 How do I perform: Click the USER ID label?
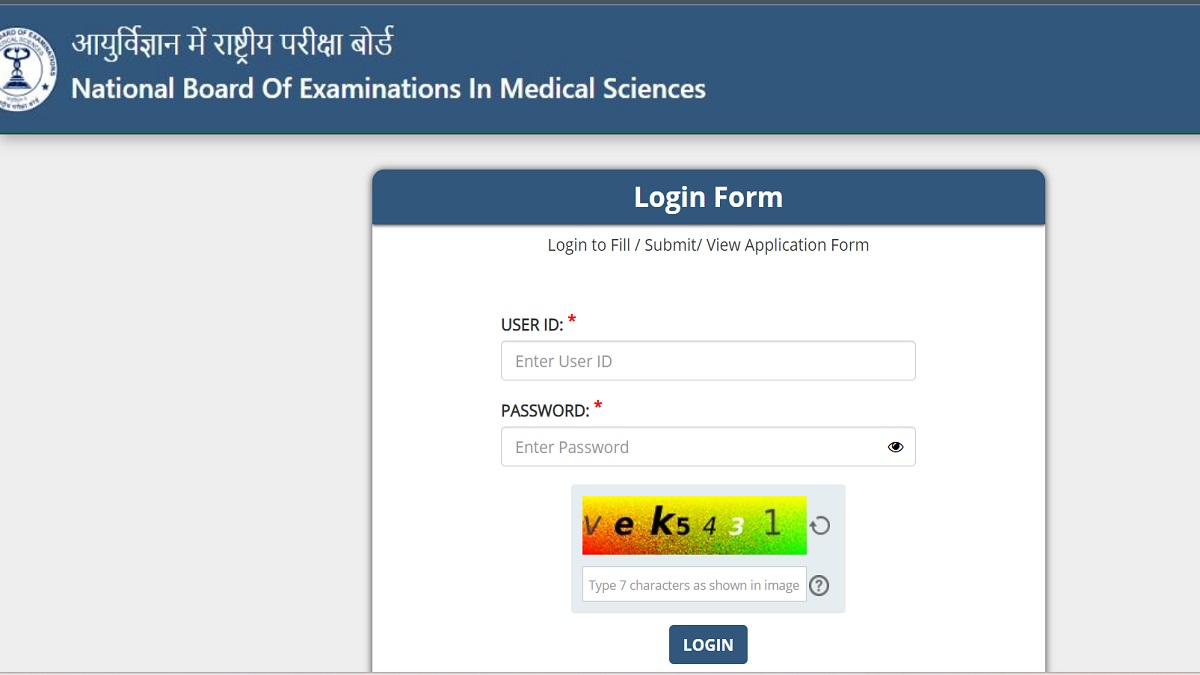pos(532,325)
